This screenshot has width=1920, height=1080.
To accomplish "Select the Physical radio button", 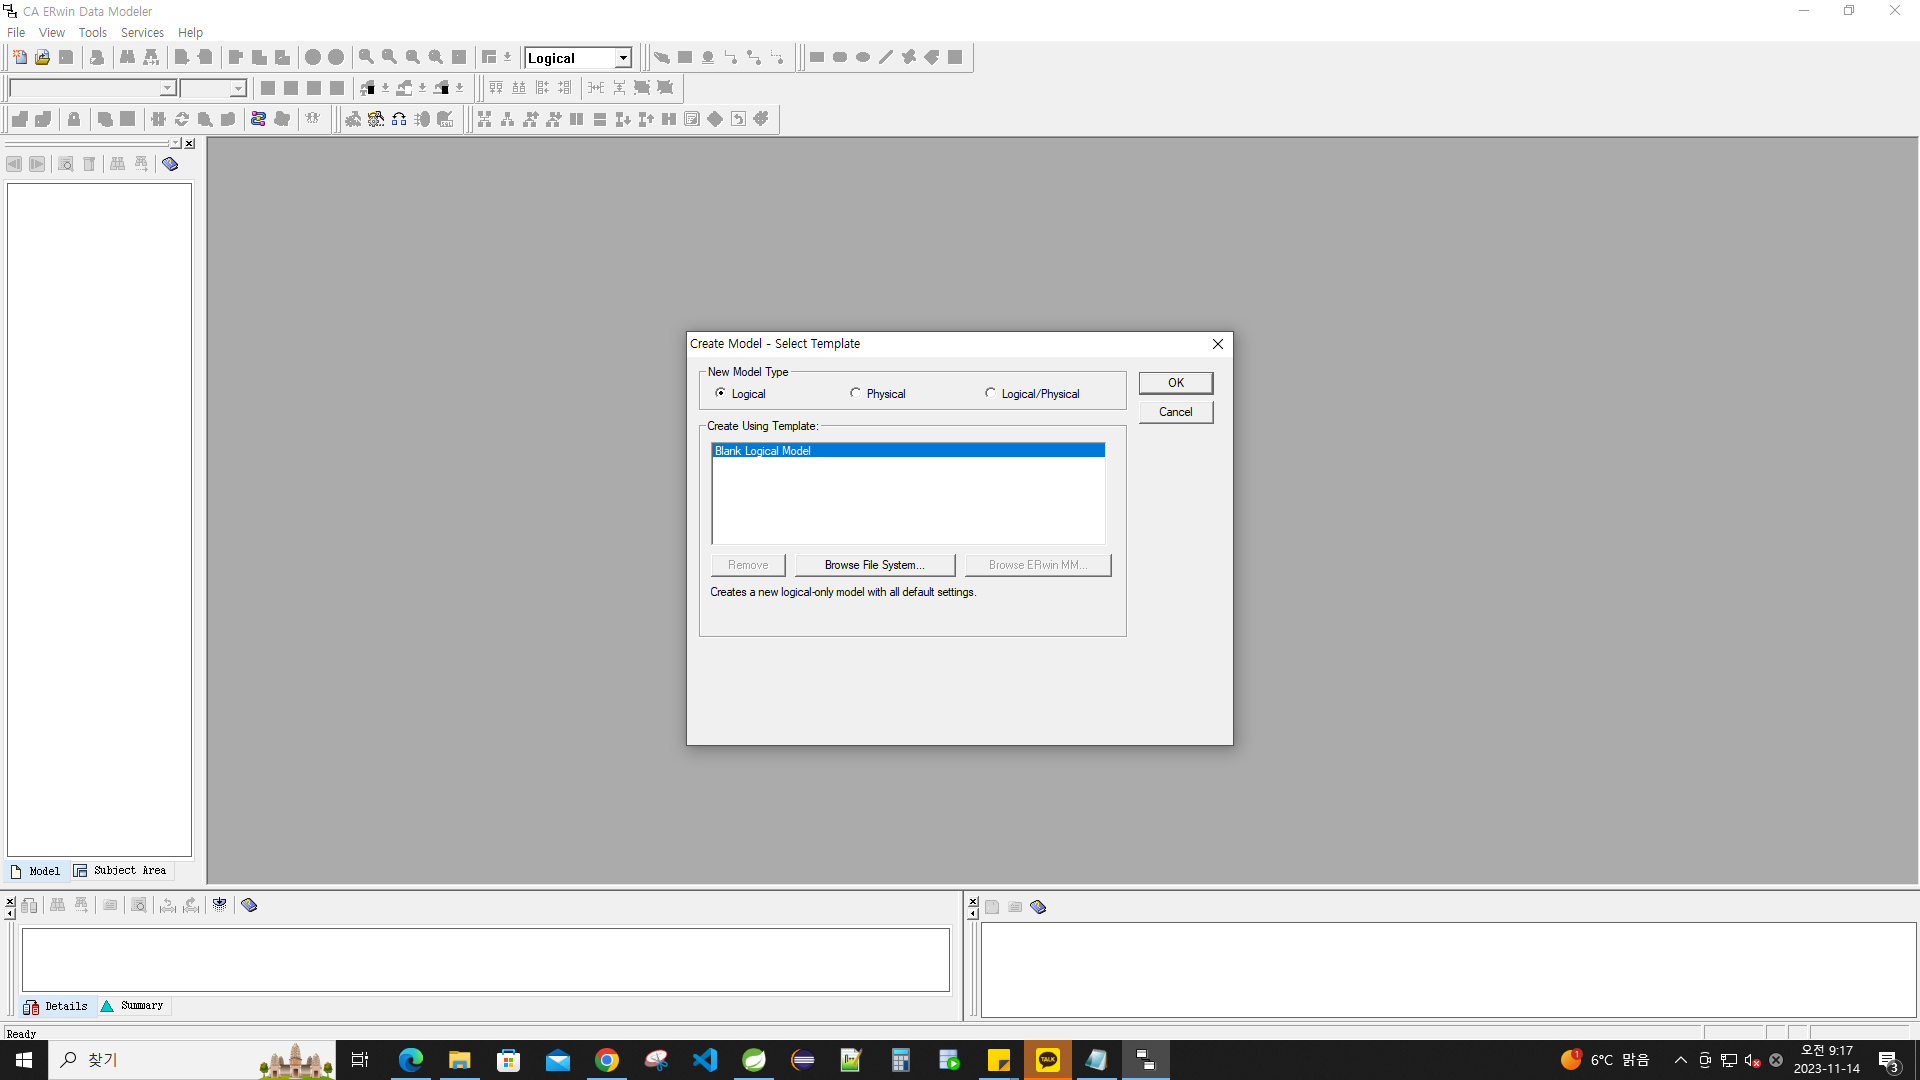I will click(855, 393).
